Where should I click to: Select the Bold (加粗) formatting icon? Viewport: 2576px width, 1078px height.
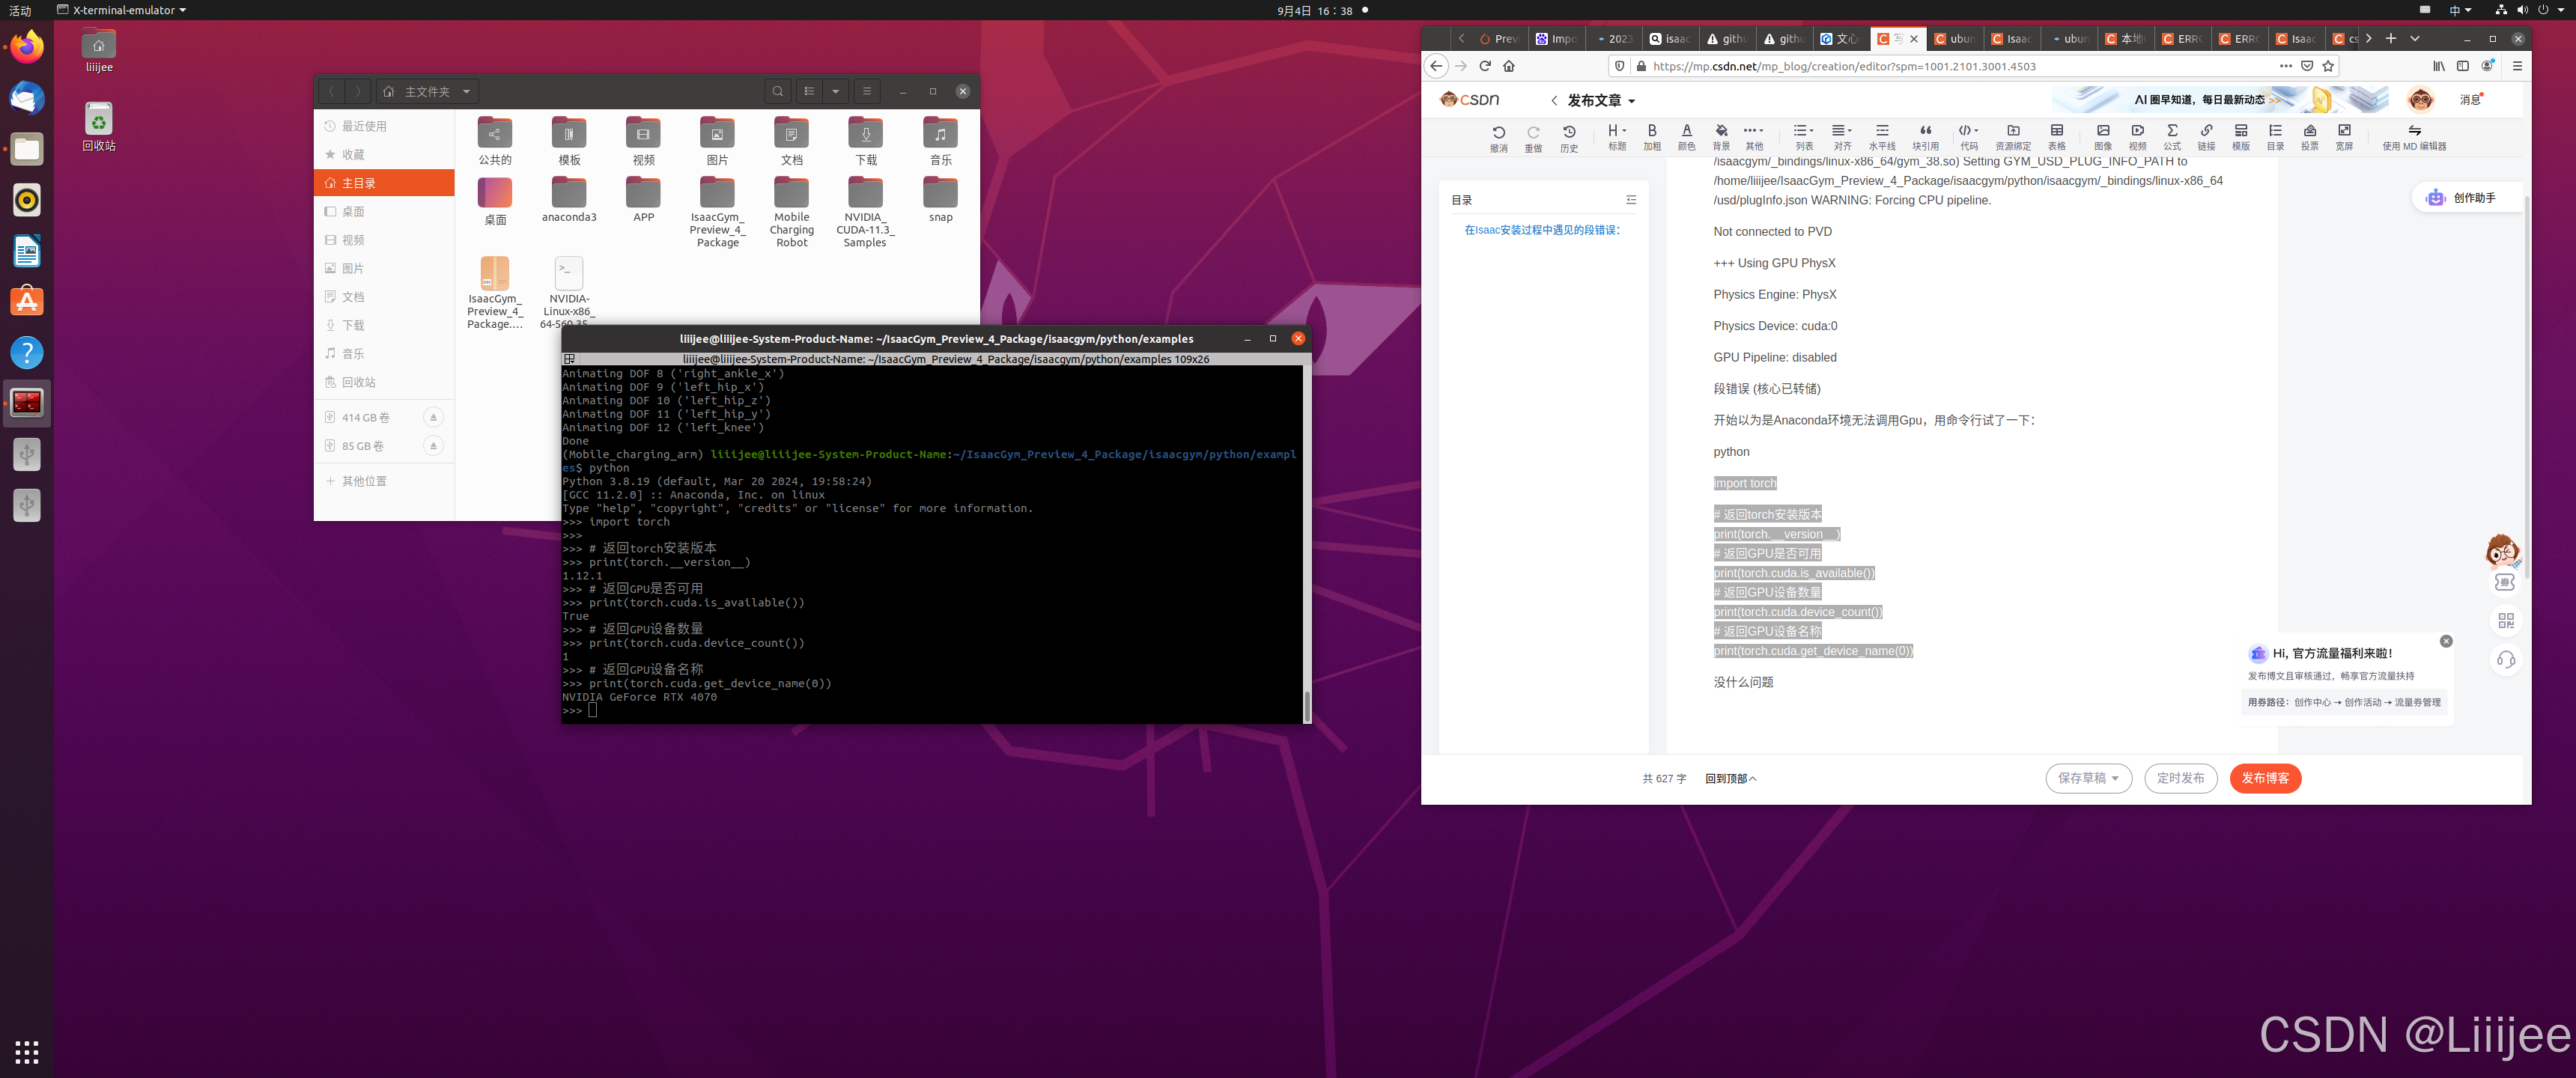click(1652, 135)
